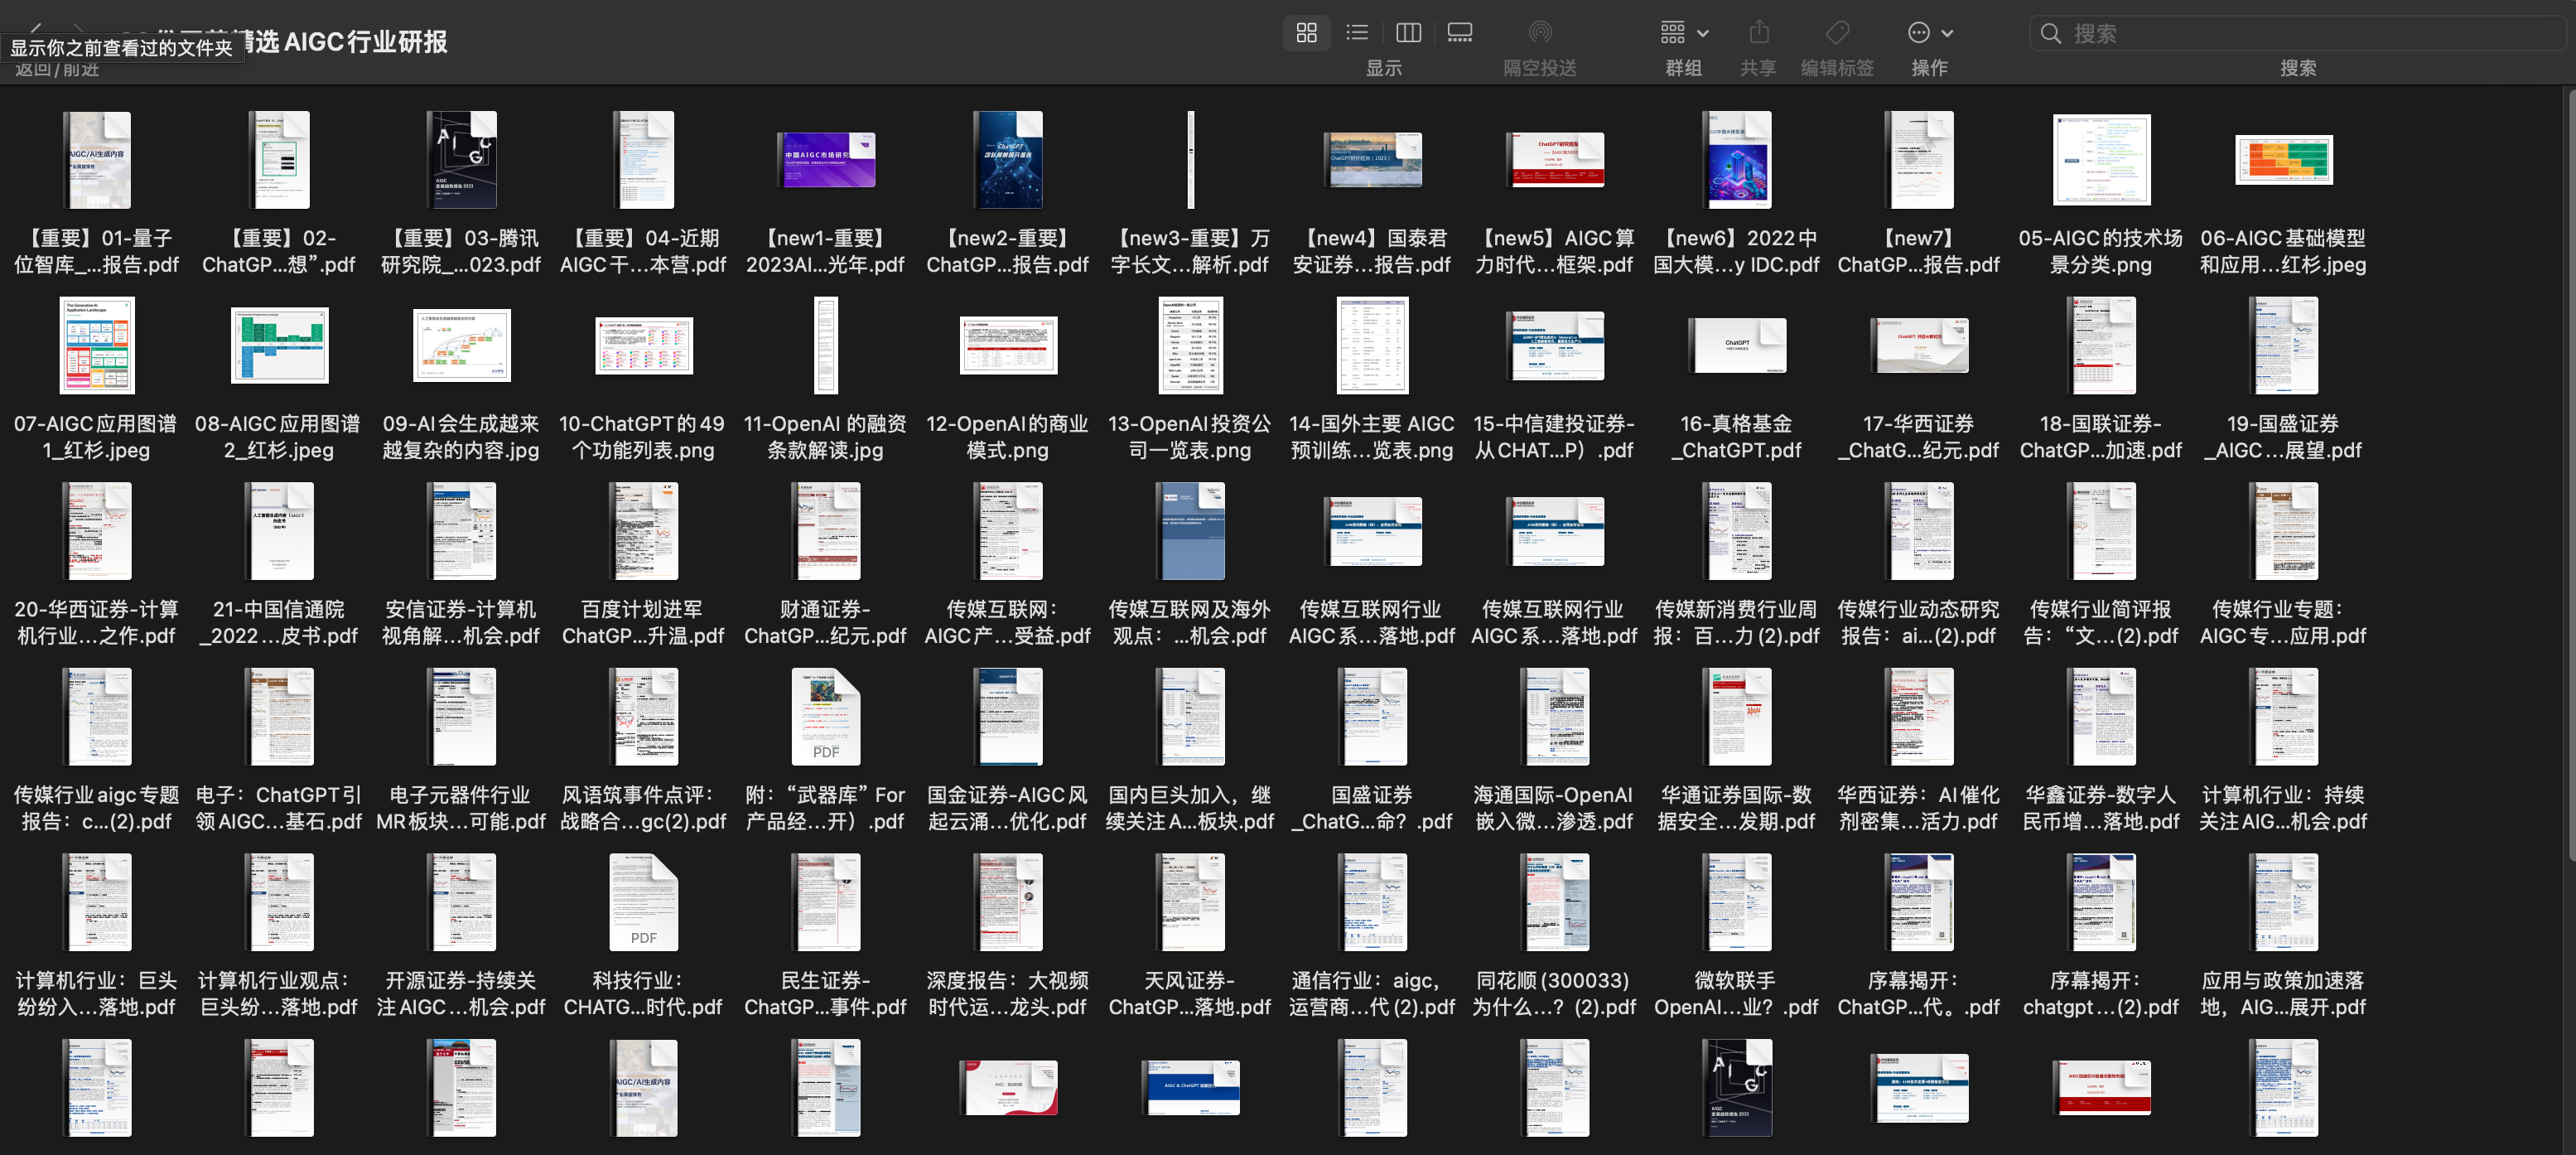The width and height of the screenshot is (2576, 1155).
Task: Select 10-ChatGPT的49个功能列表.png image
Action: pyautogui.click(x=643, y=345)
